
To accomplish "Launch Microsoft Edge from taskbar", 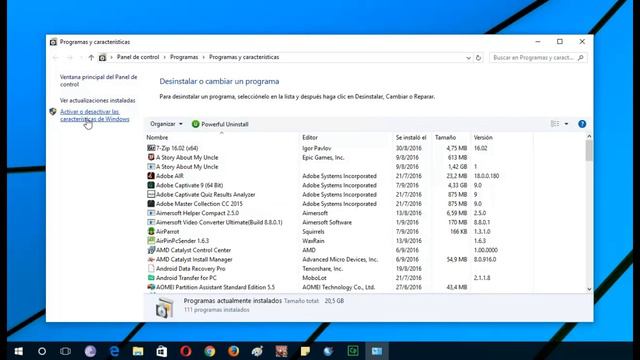I will 114,351.
